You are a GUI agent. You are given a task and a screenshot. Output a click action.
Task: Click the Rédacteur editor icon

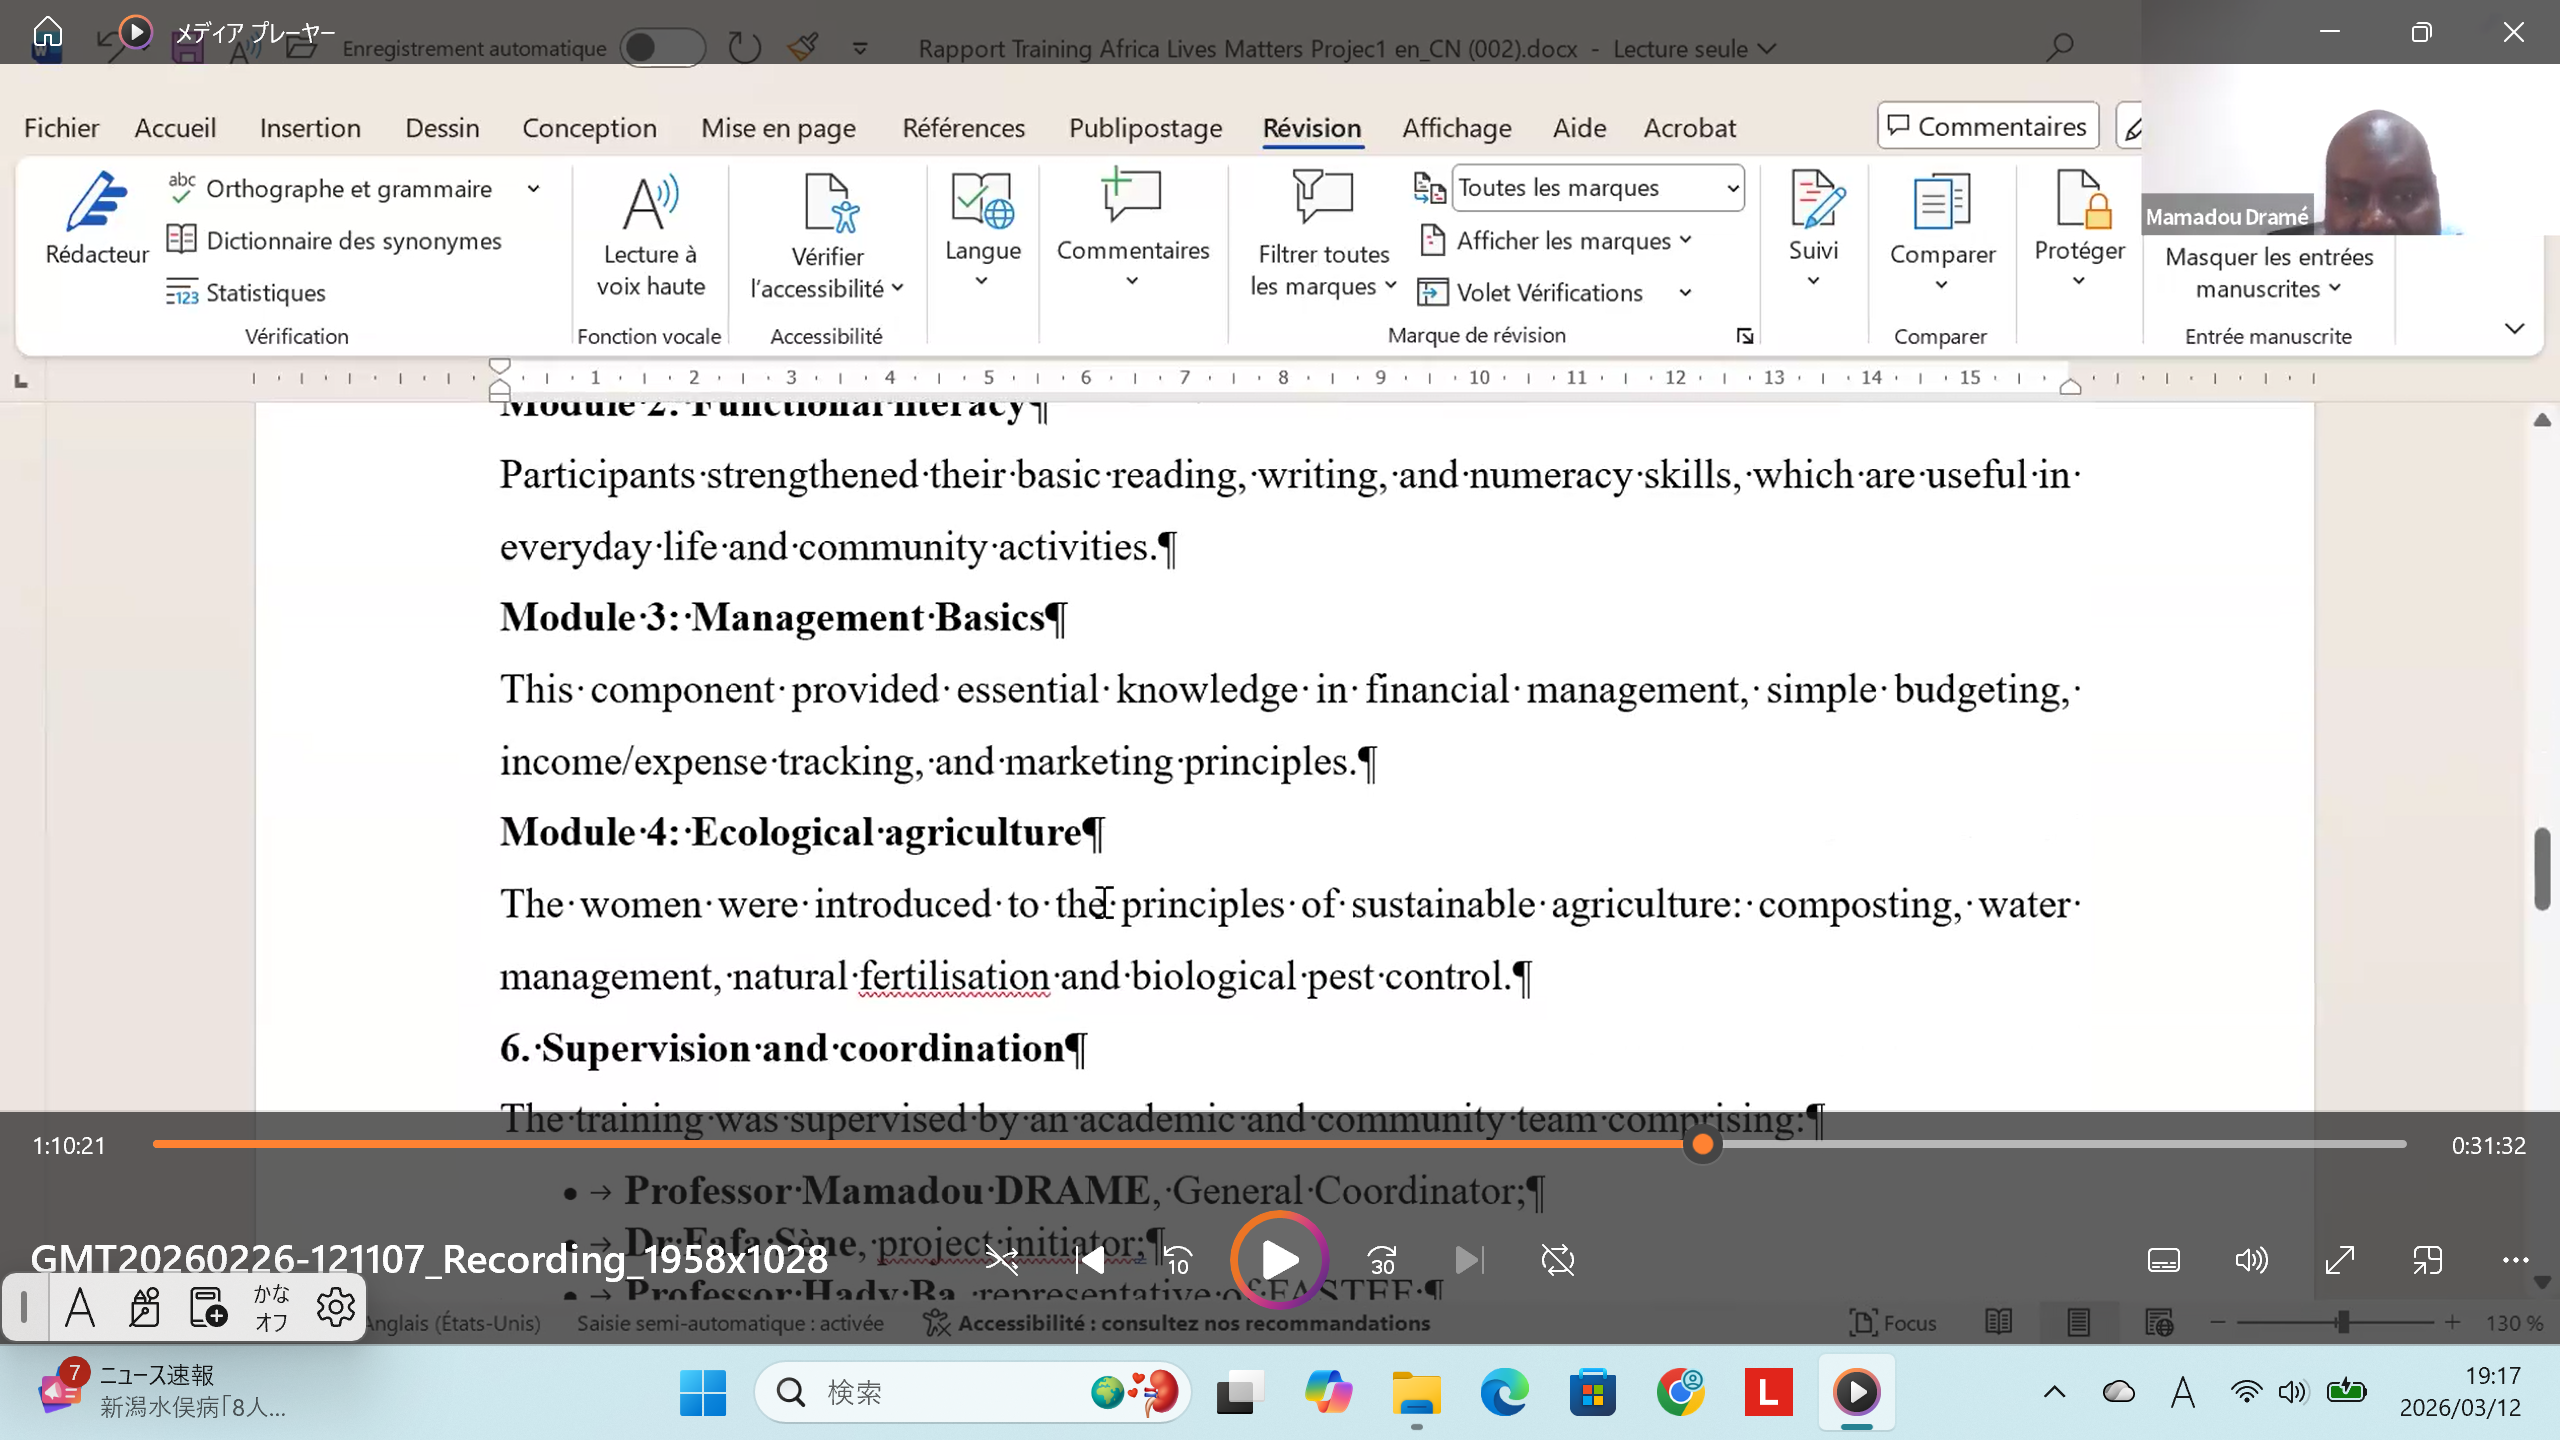tap(96, 203)
